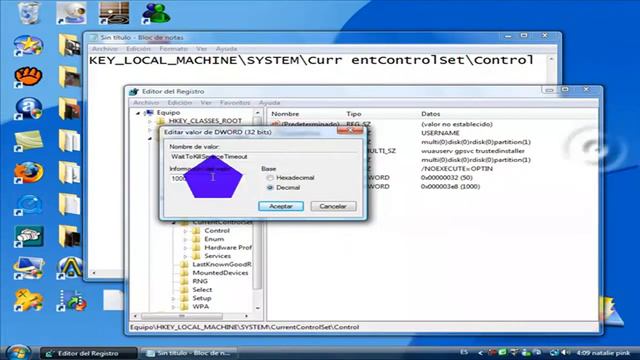Open Ver menu in Registry Editor

[x=206, y=103]
